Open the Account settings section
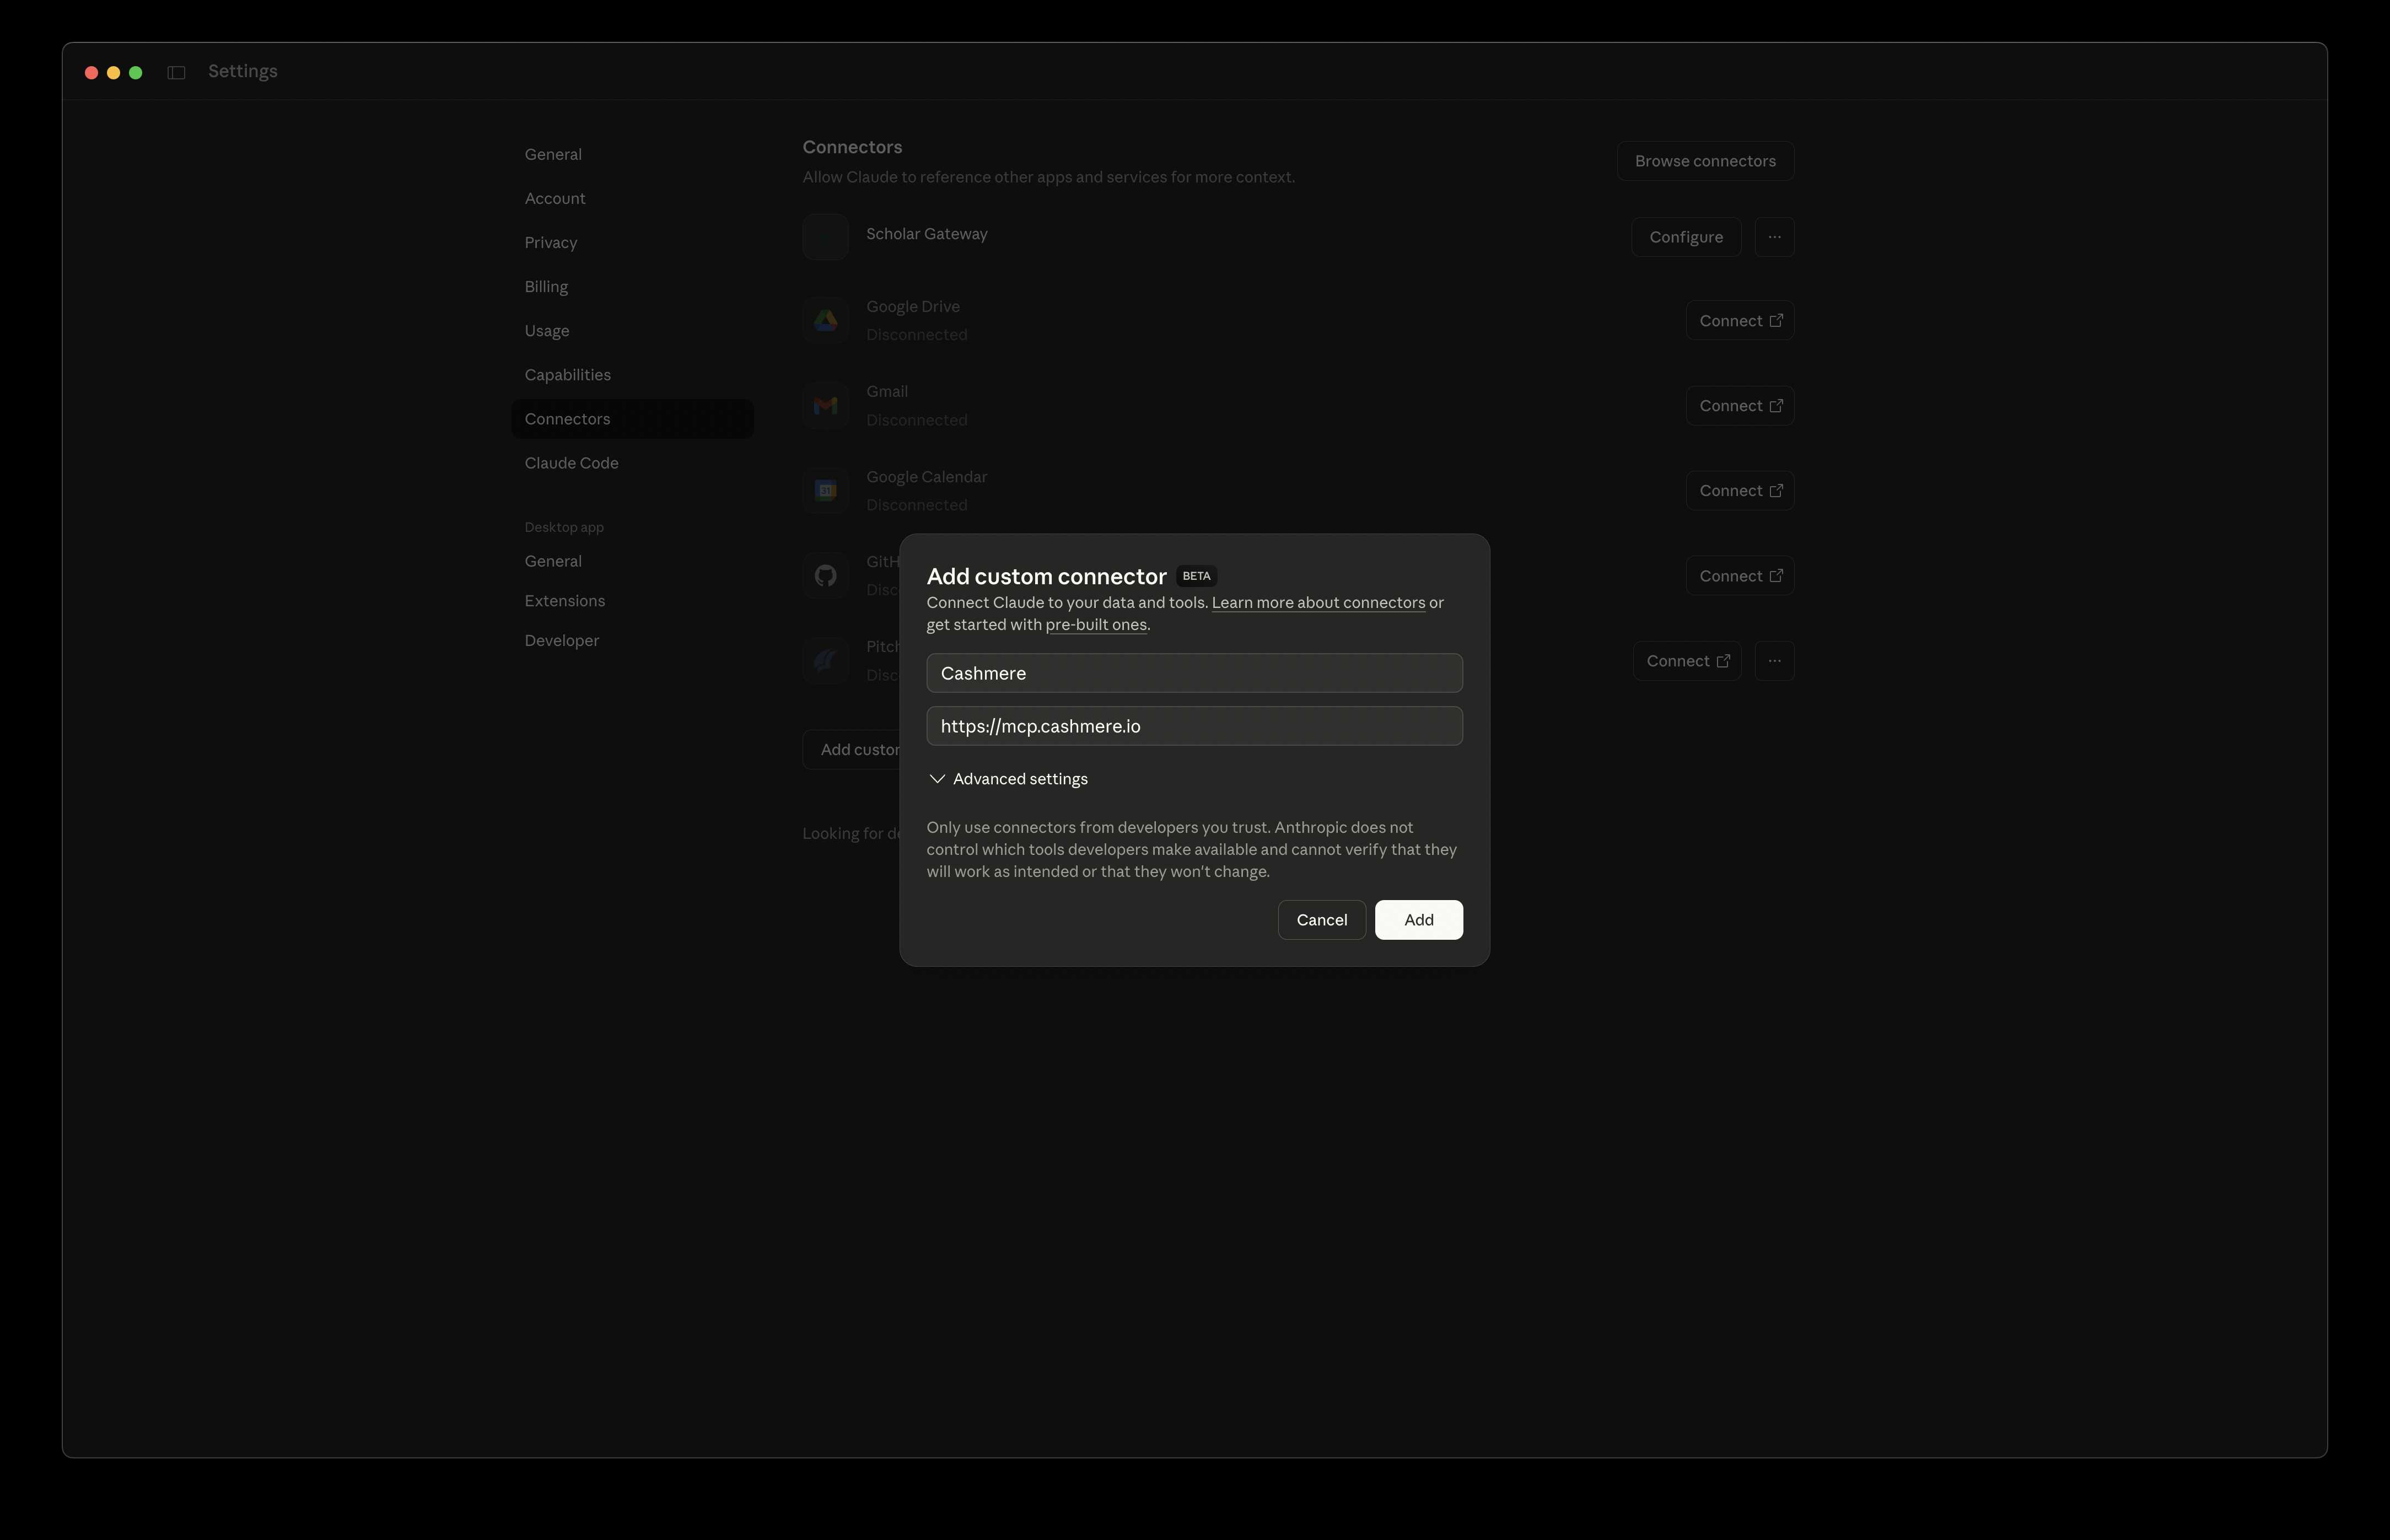This screenshot has height=1540, width=2390. click(555, 198)
